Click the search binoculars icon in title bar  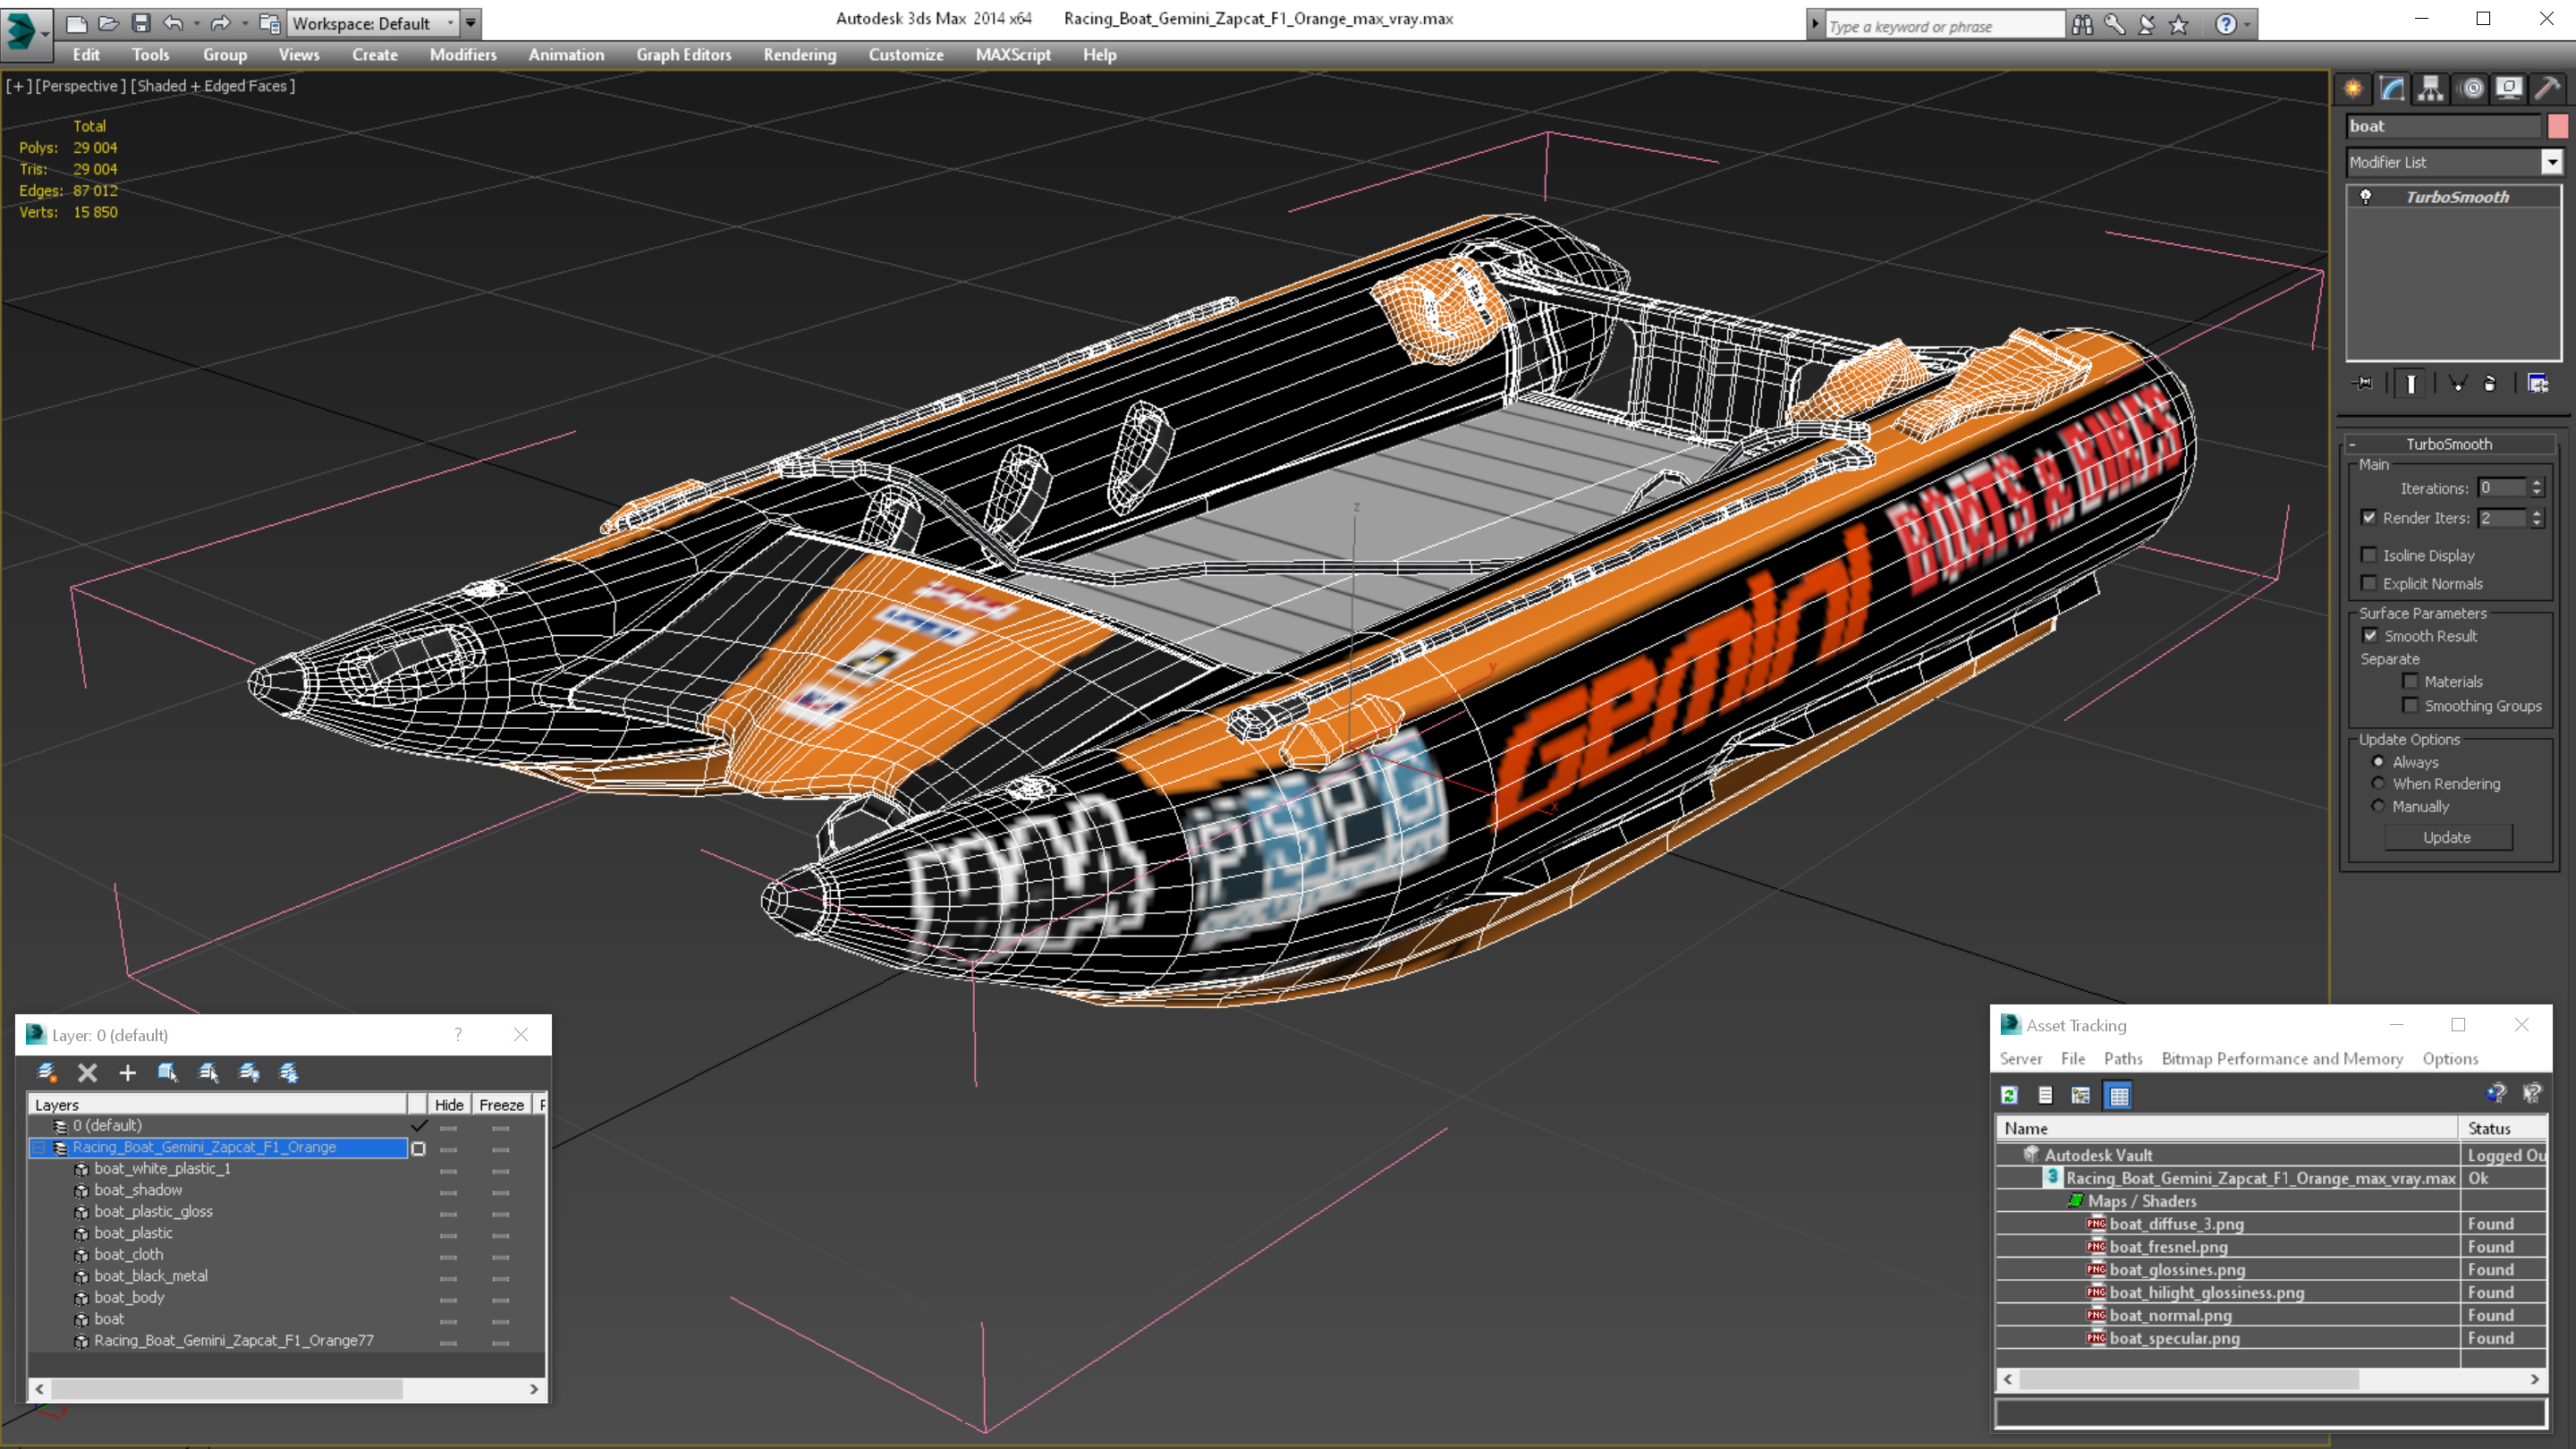[x=2082, y=25]
